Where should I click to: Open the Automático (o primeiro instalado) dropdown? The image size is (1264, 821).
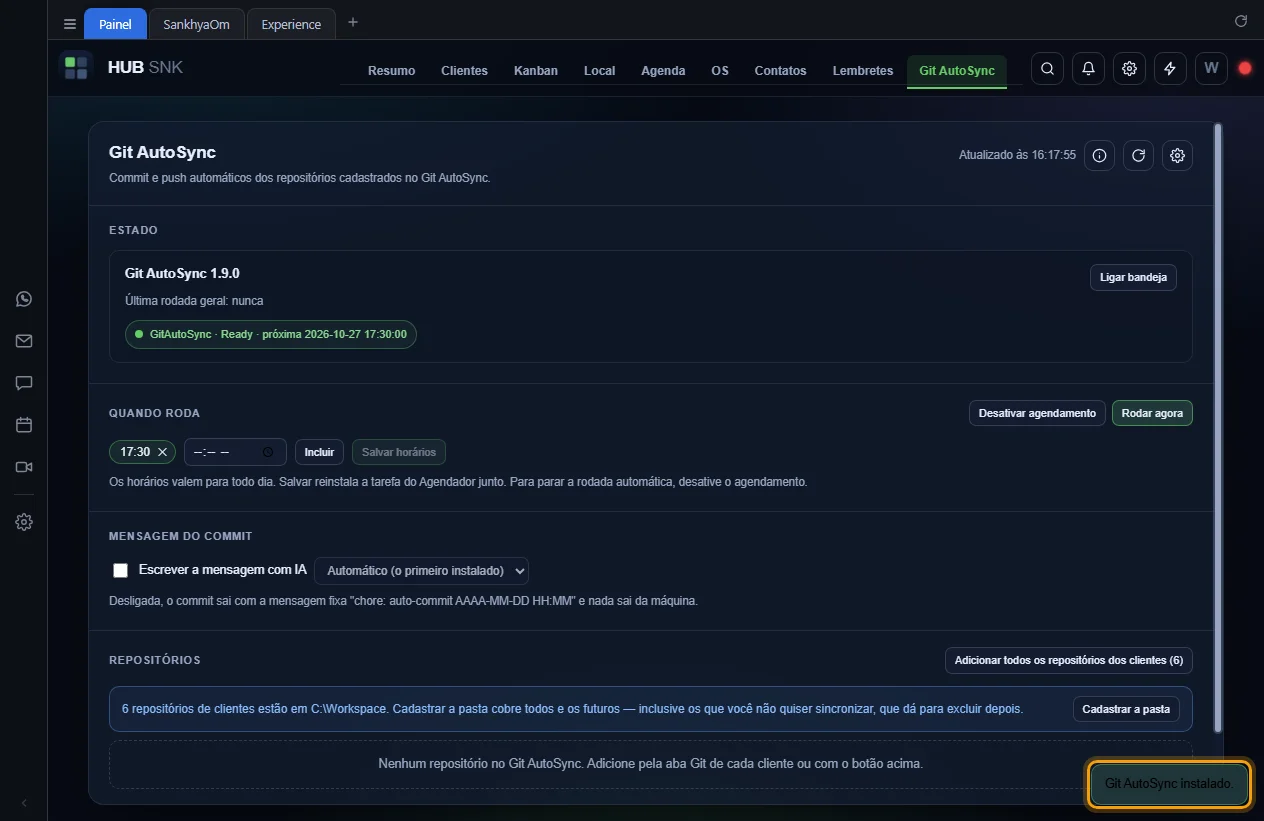[x=421, y=570]
